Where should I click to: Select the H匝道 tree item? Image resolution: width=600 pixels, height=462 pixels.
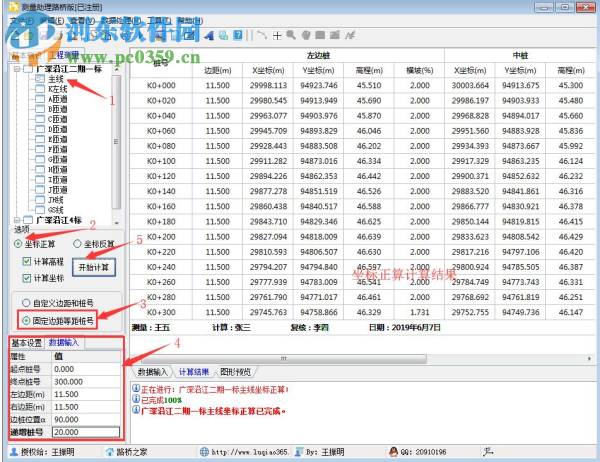click(57, 170)
